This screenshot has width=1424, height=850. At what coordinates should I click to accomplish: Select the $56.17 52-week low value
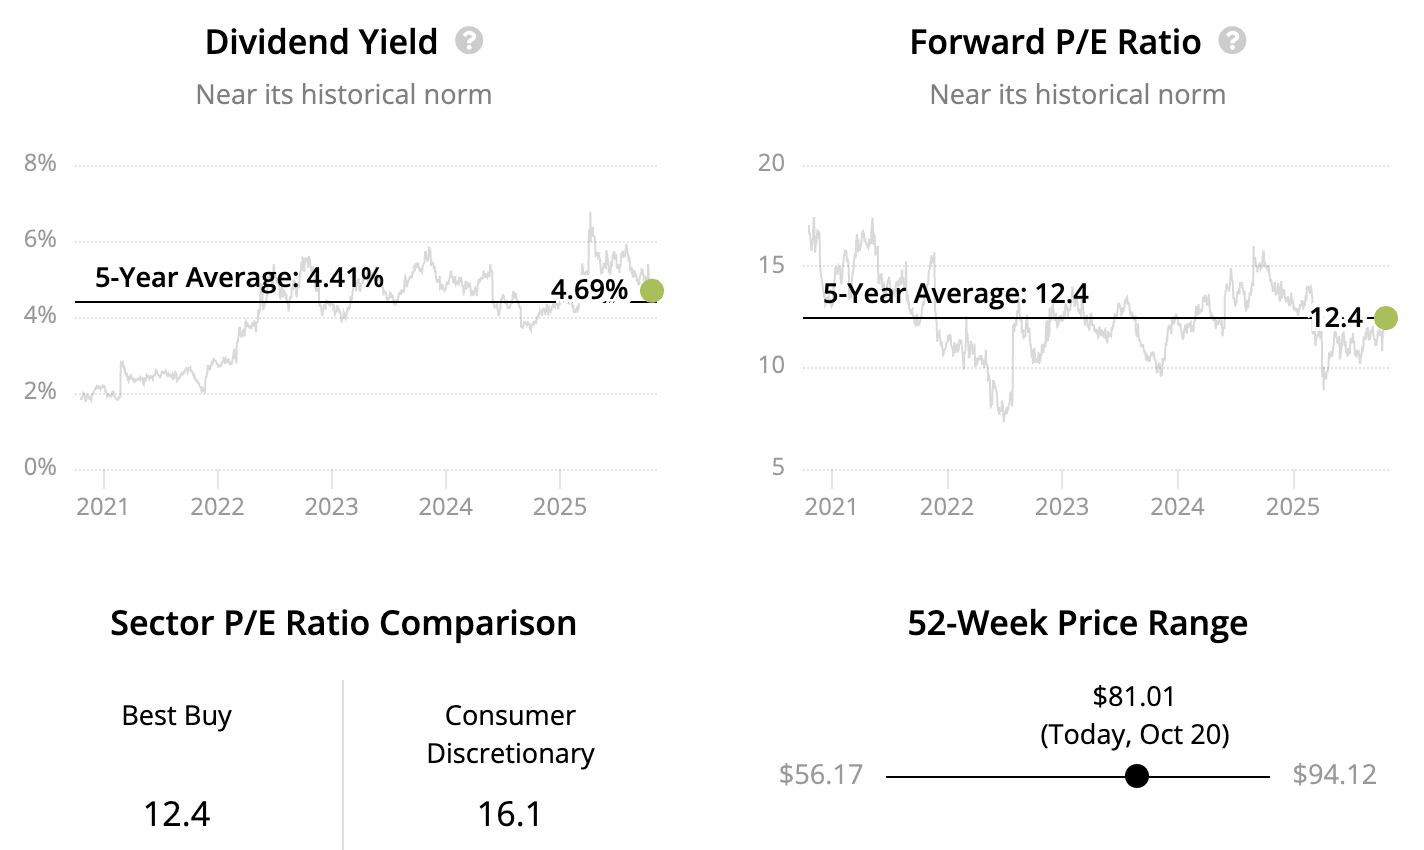821,775
